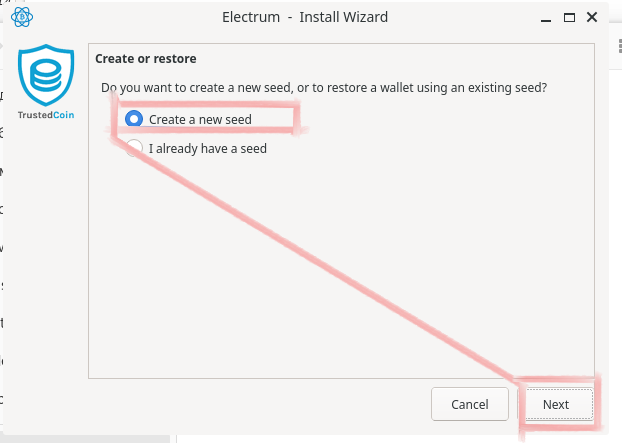Image resolution: width=622 pixels, height=443 pixels.
Task: Maximize the Install Wizard window
Action: coord(569,17)
